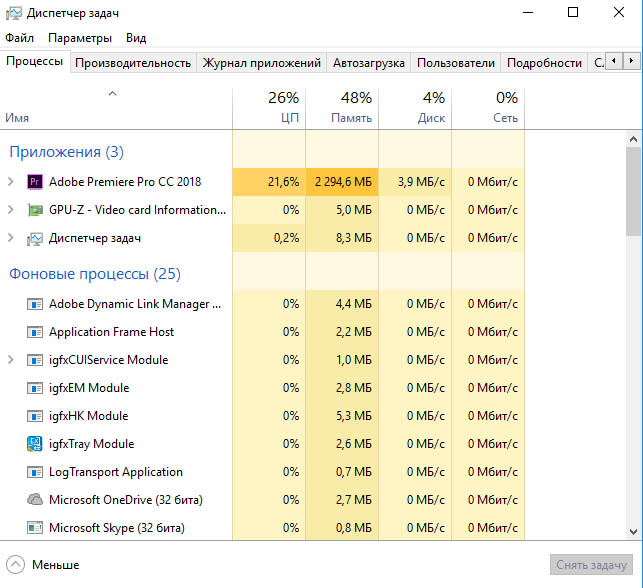643x588 pixels.
Task: Switch to the Автозагрузка tab
Action: [369, 63]
